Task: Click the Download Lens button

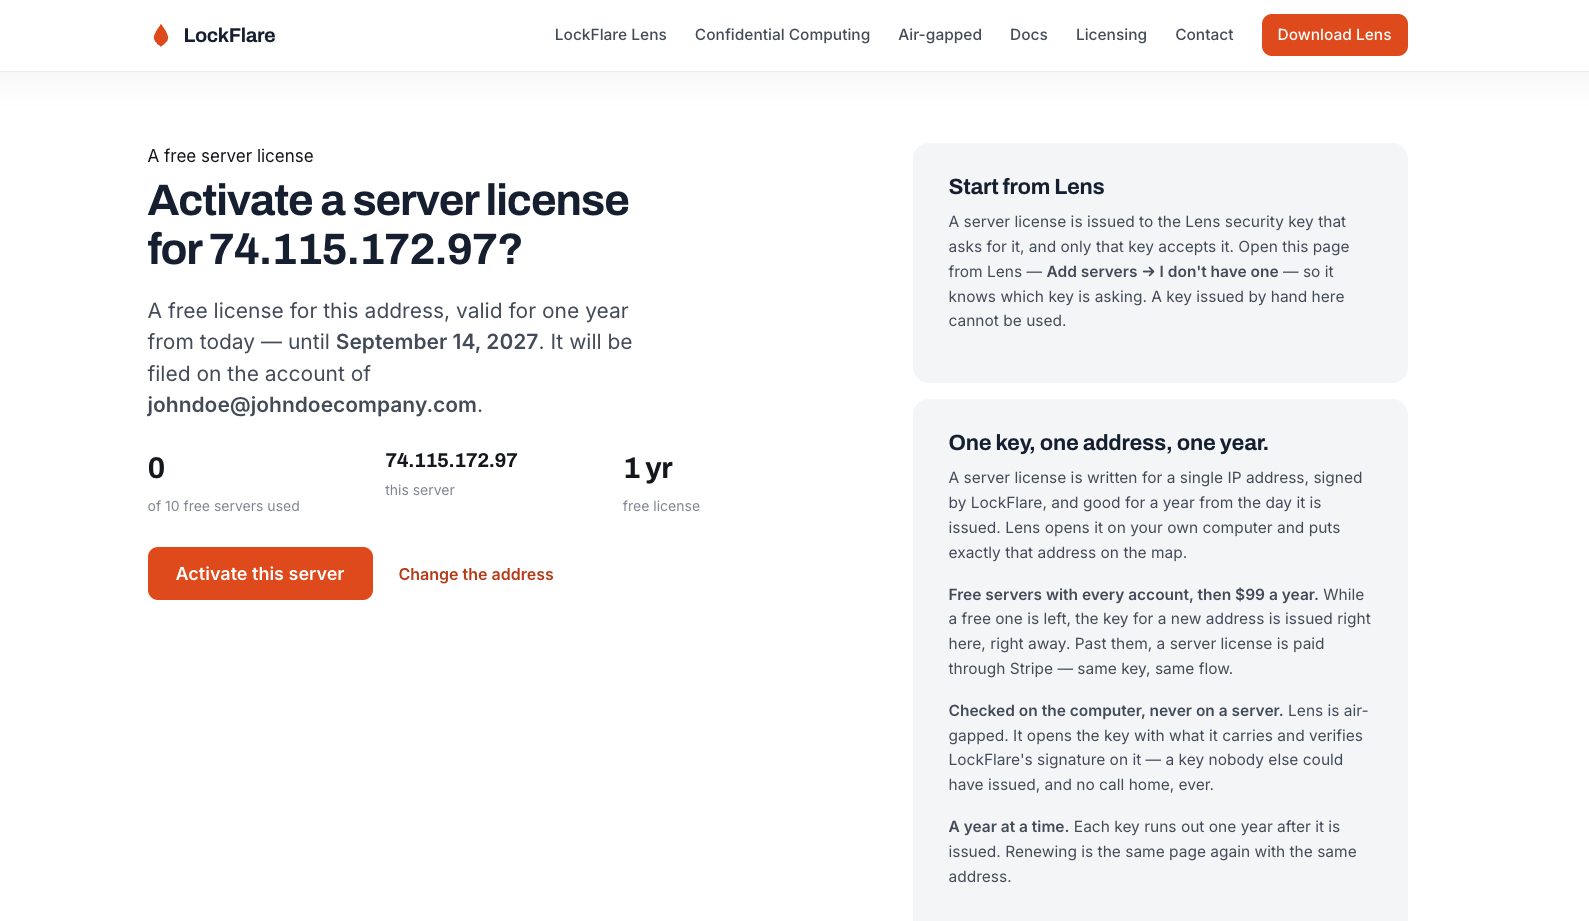Action: [1334, 35]
